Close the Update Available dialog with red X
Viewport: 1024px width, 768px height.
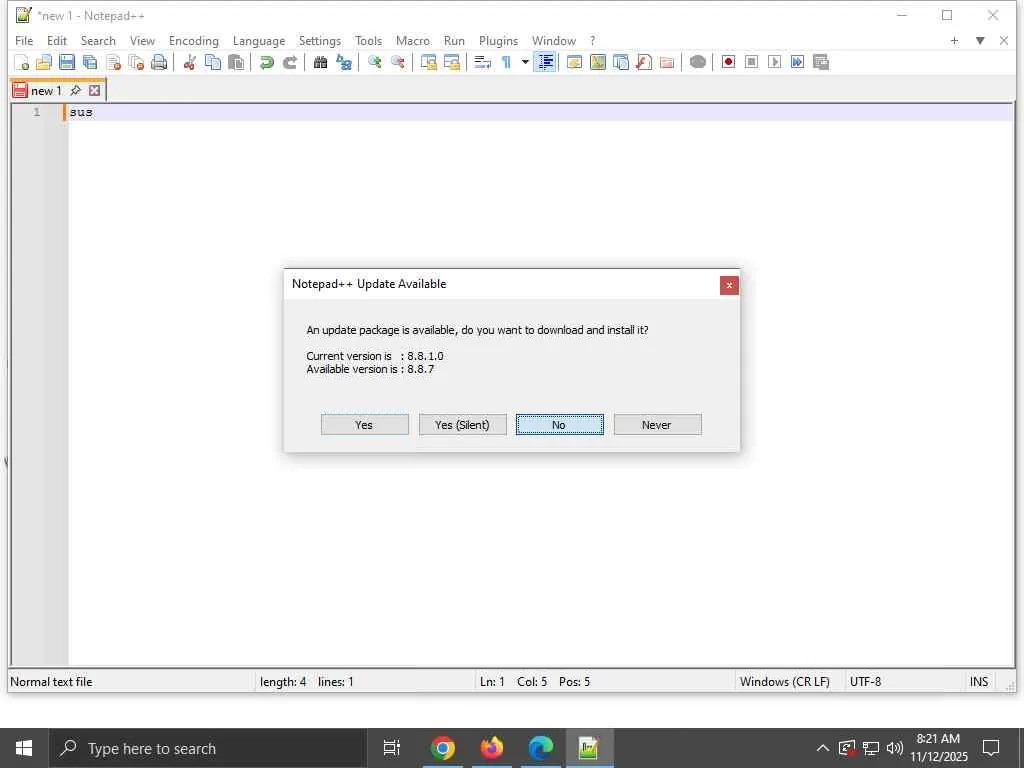click(729, 285)
